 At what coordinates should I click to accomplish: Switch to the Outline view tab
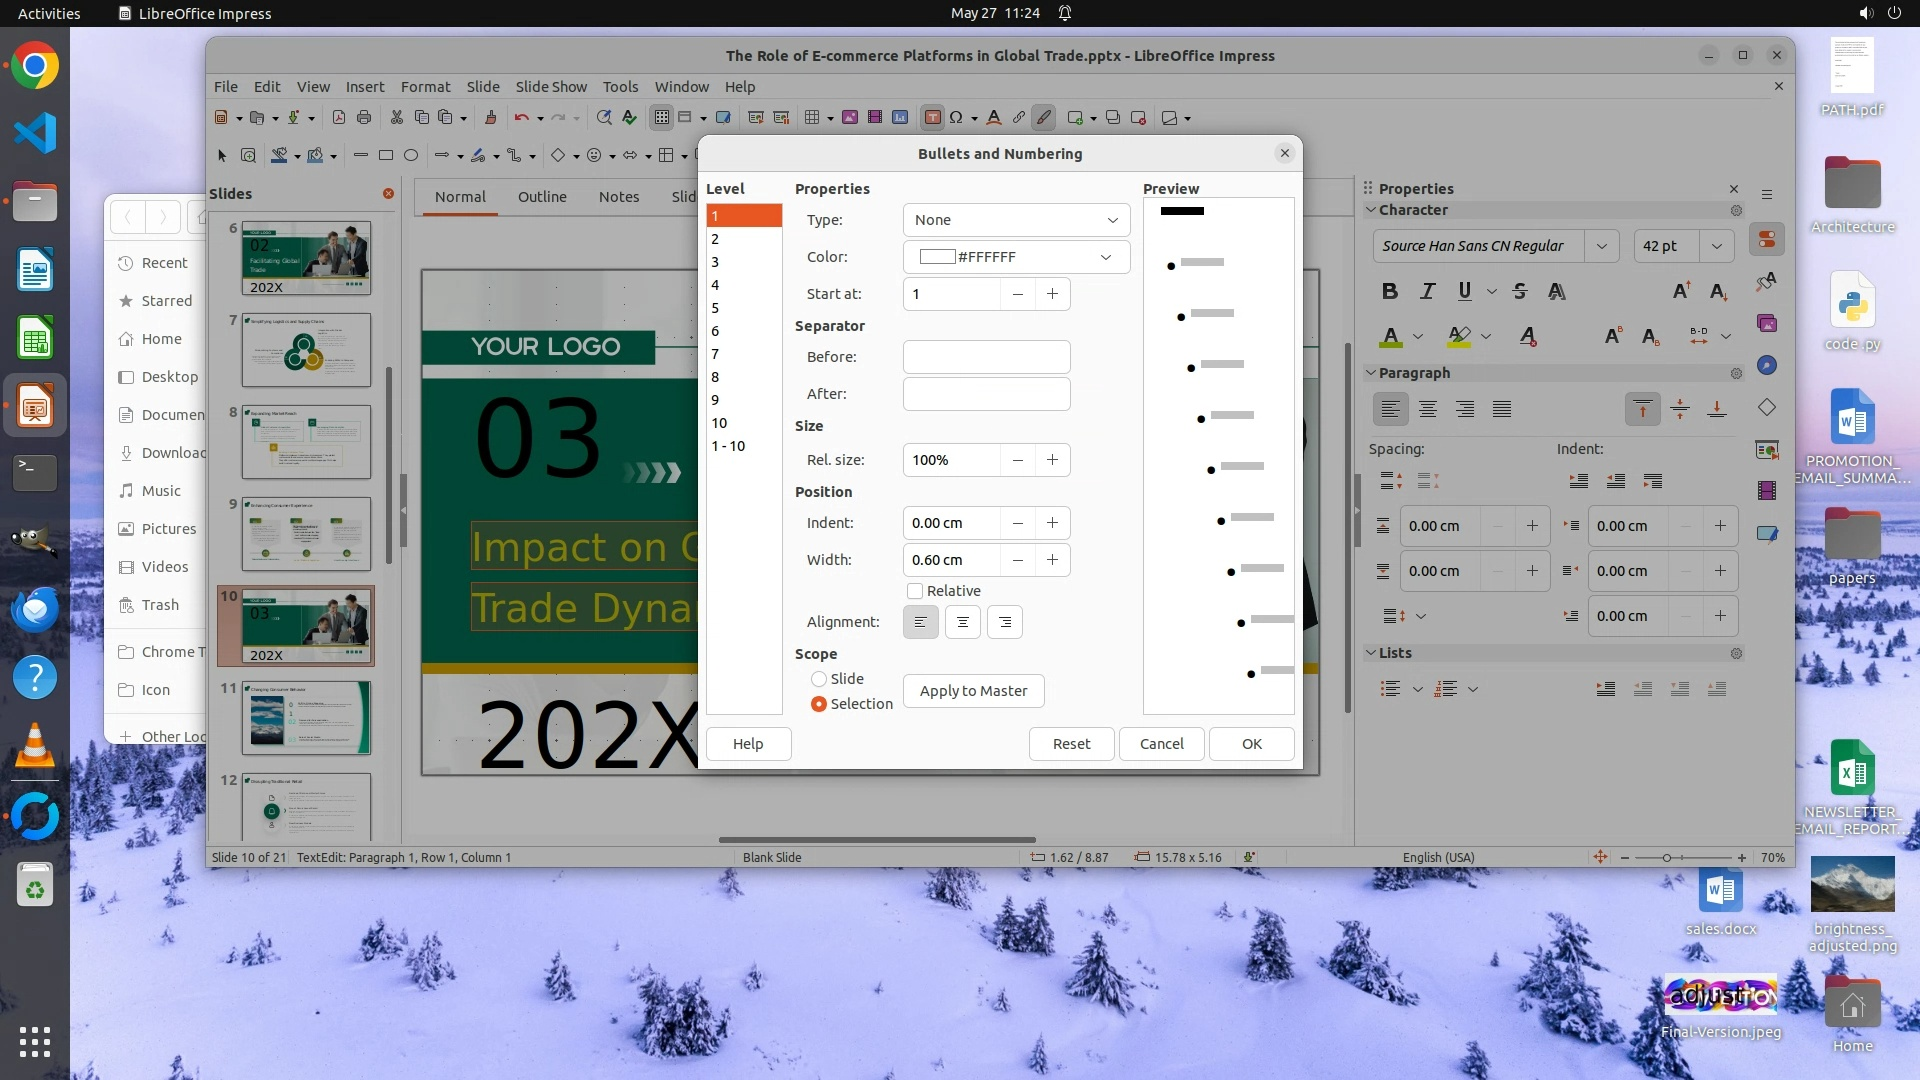tap(542, 197)
